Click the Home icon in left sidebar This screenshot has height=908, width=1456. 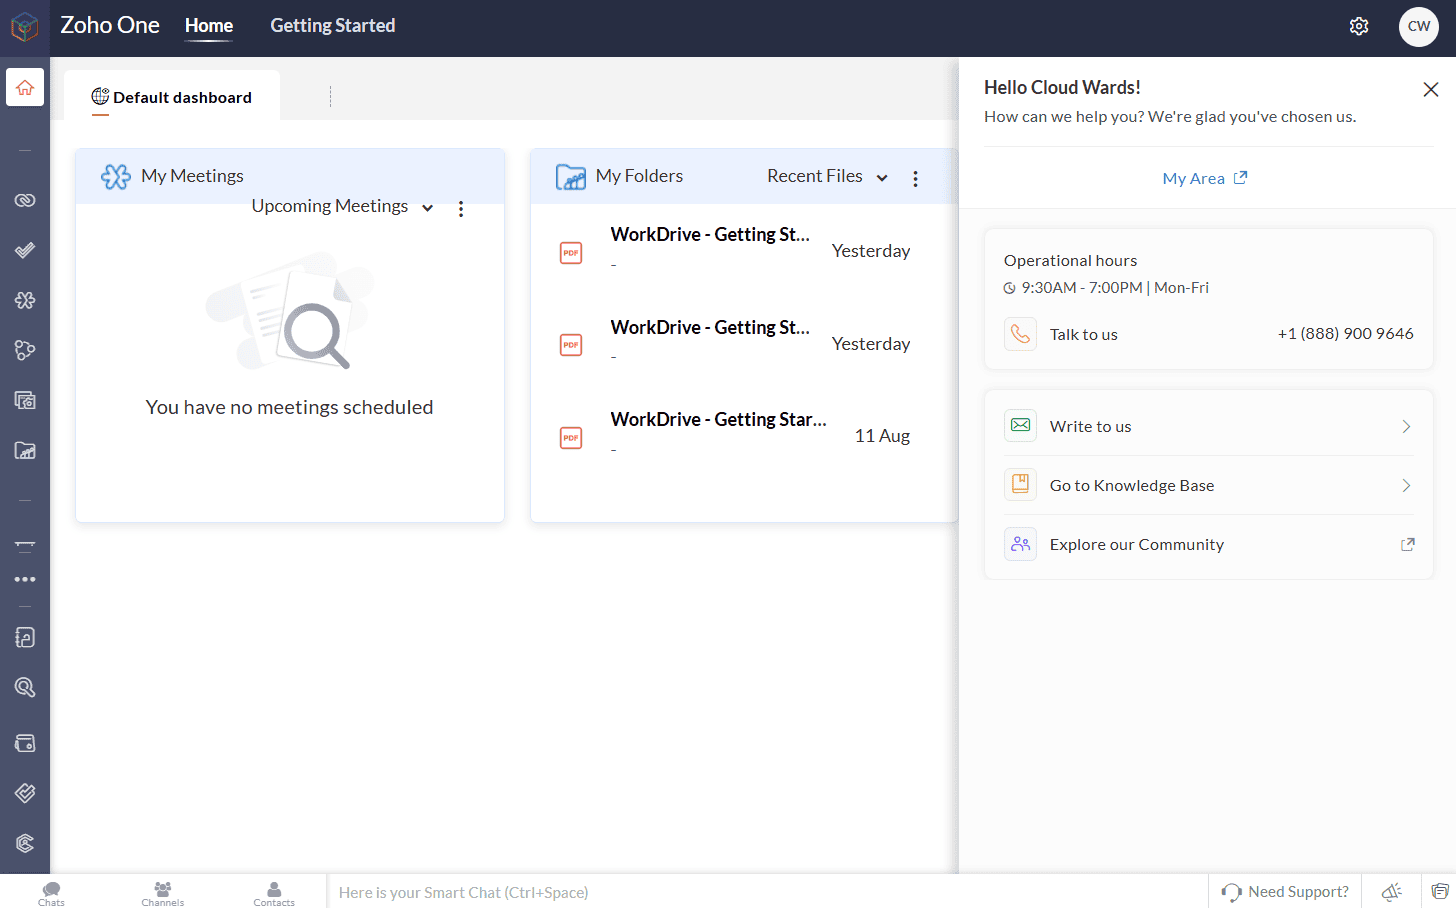[x=25, y=87]
